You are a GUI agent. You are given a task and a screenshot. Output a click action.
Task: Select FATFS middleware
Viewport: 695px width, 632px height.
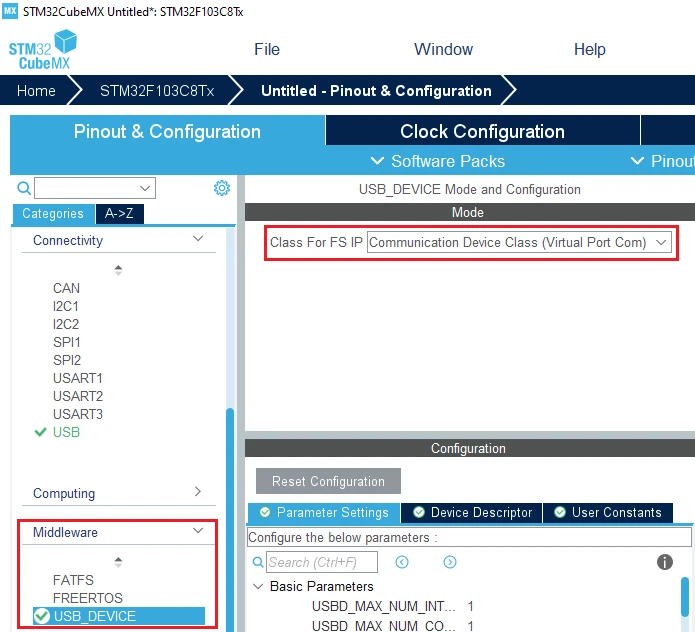[73, 580]
